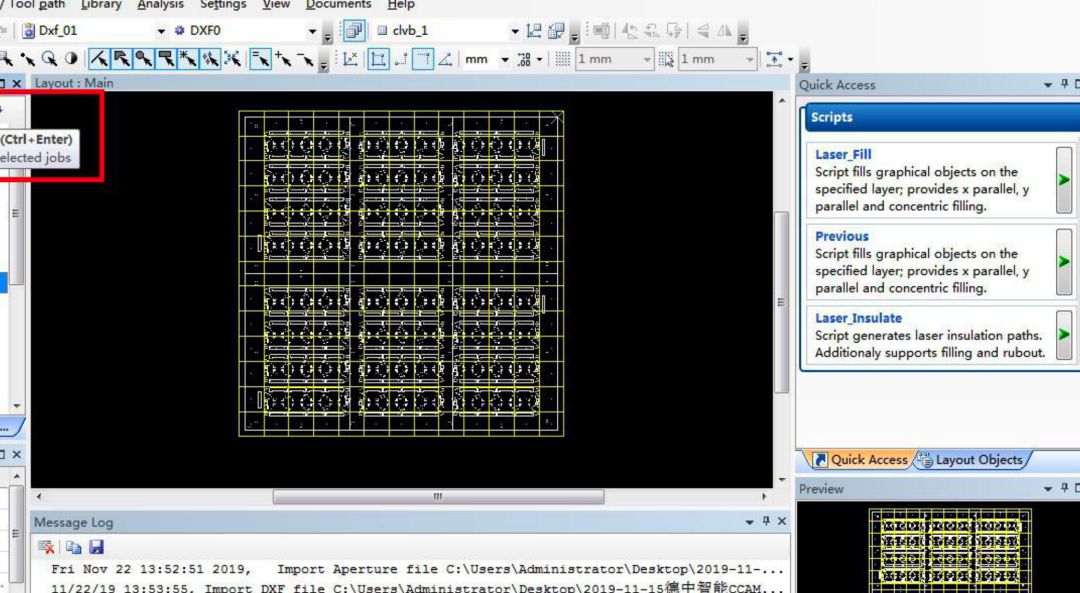Image resolution: width=1080 pixels, height=593 pixels.
Task: Click the coordinate origin axis icon
Action: click(x=350, y=59)
